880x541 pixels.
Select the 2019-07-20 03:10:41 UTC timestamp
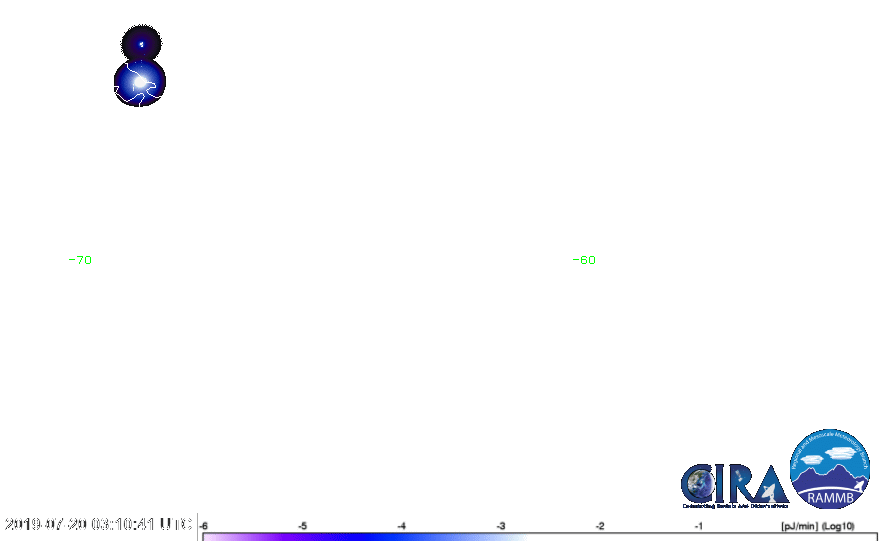coord(98,524)
